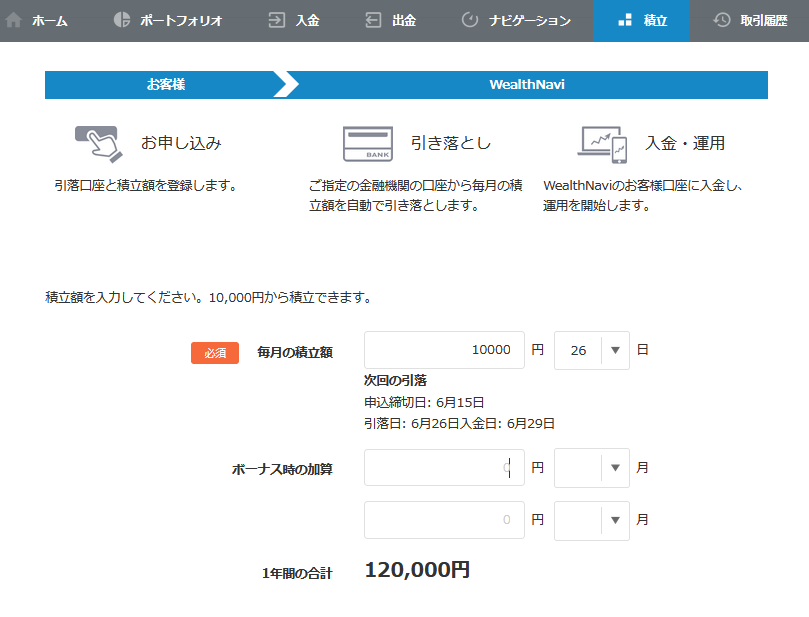Open the withdrawal day dropdown showing 26
The height and width of the screenshot is (617, 809).
[x=592, y=350]
